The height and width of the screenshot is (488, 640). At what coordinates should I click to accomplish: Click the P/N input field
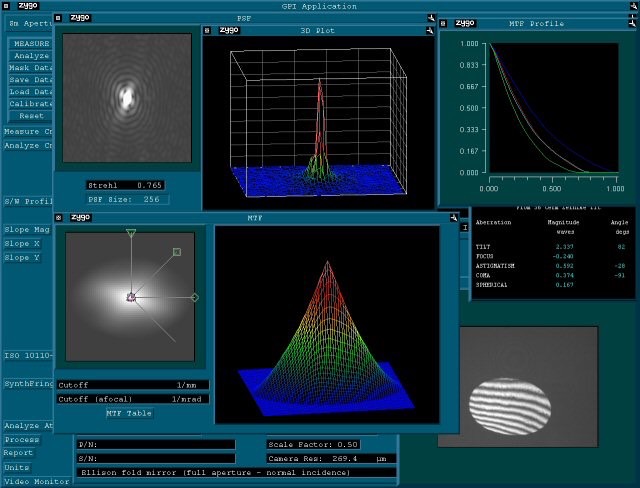click(156, 444)
